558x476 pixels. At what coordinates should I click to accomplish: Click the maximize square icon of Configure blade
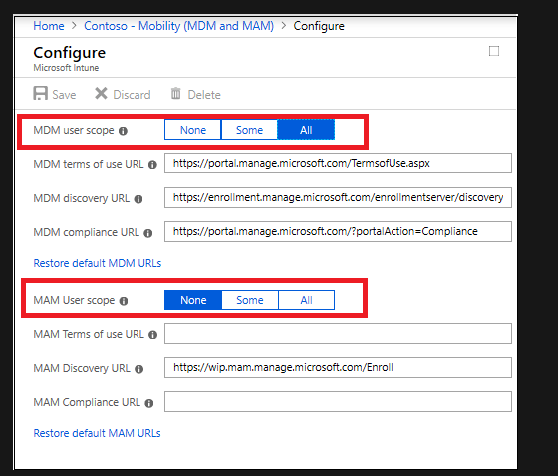point(494,51)
